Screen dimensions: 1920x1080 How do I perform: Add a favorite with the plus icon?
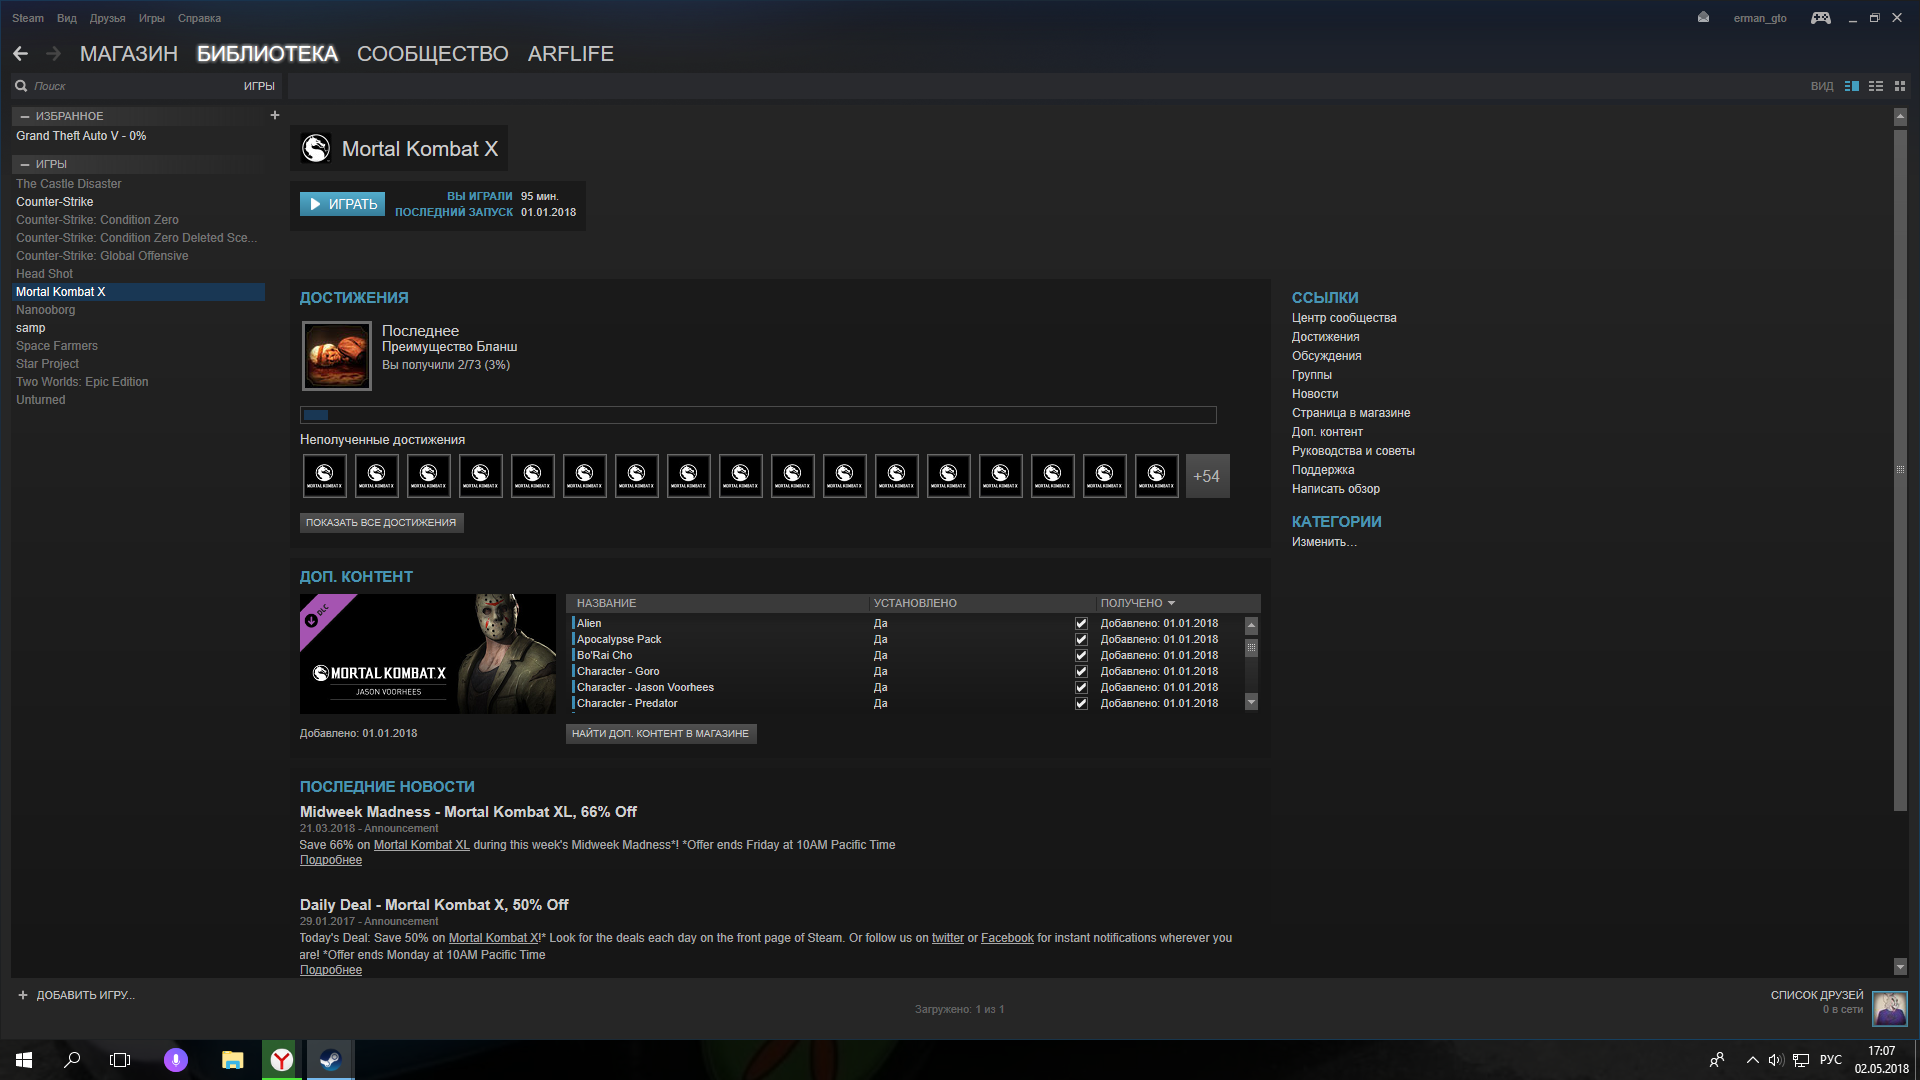275,115
